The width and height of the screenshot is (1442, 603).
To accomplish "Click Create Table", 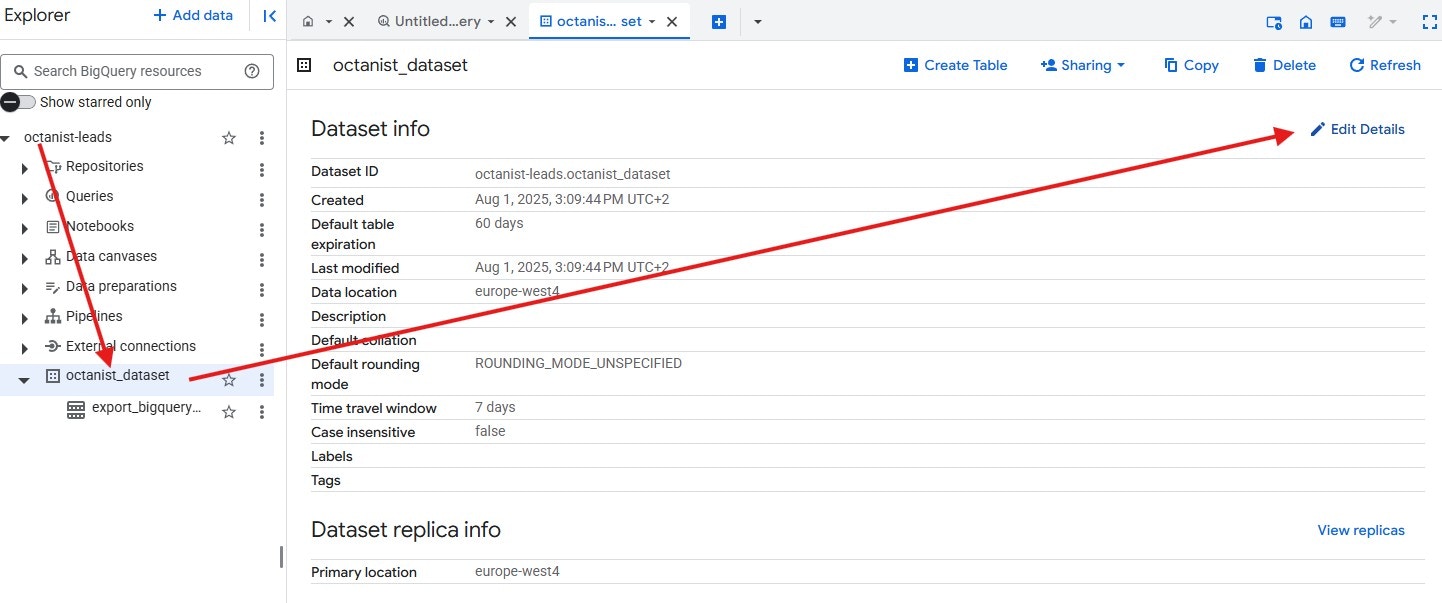I will [x=956, y=65].
